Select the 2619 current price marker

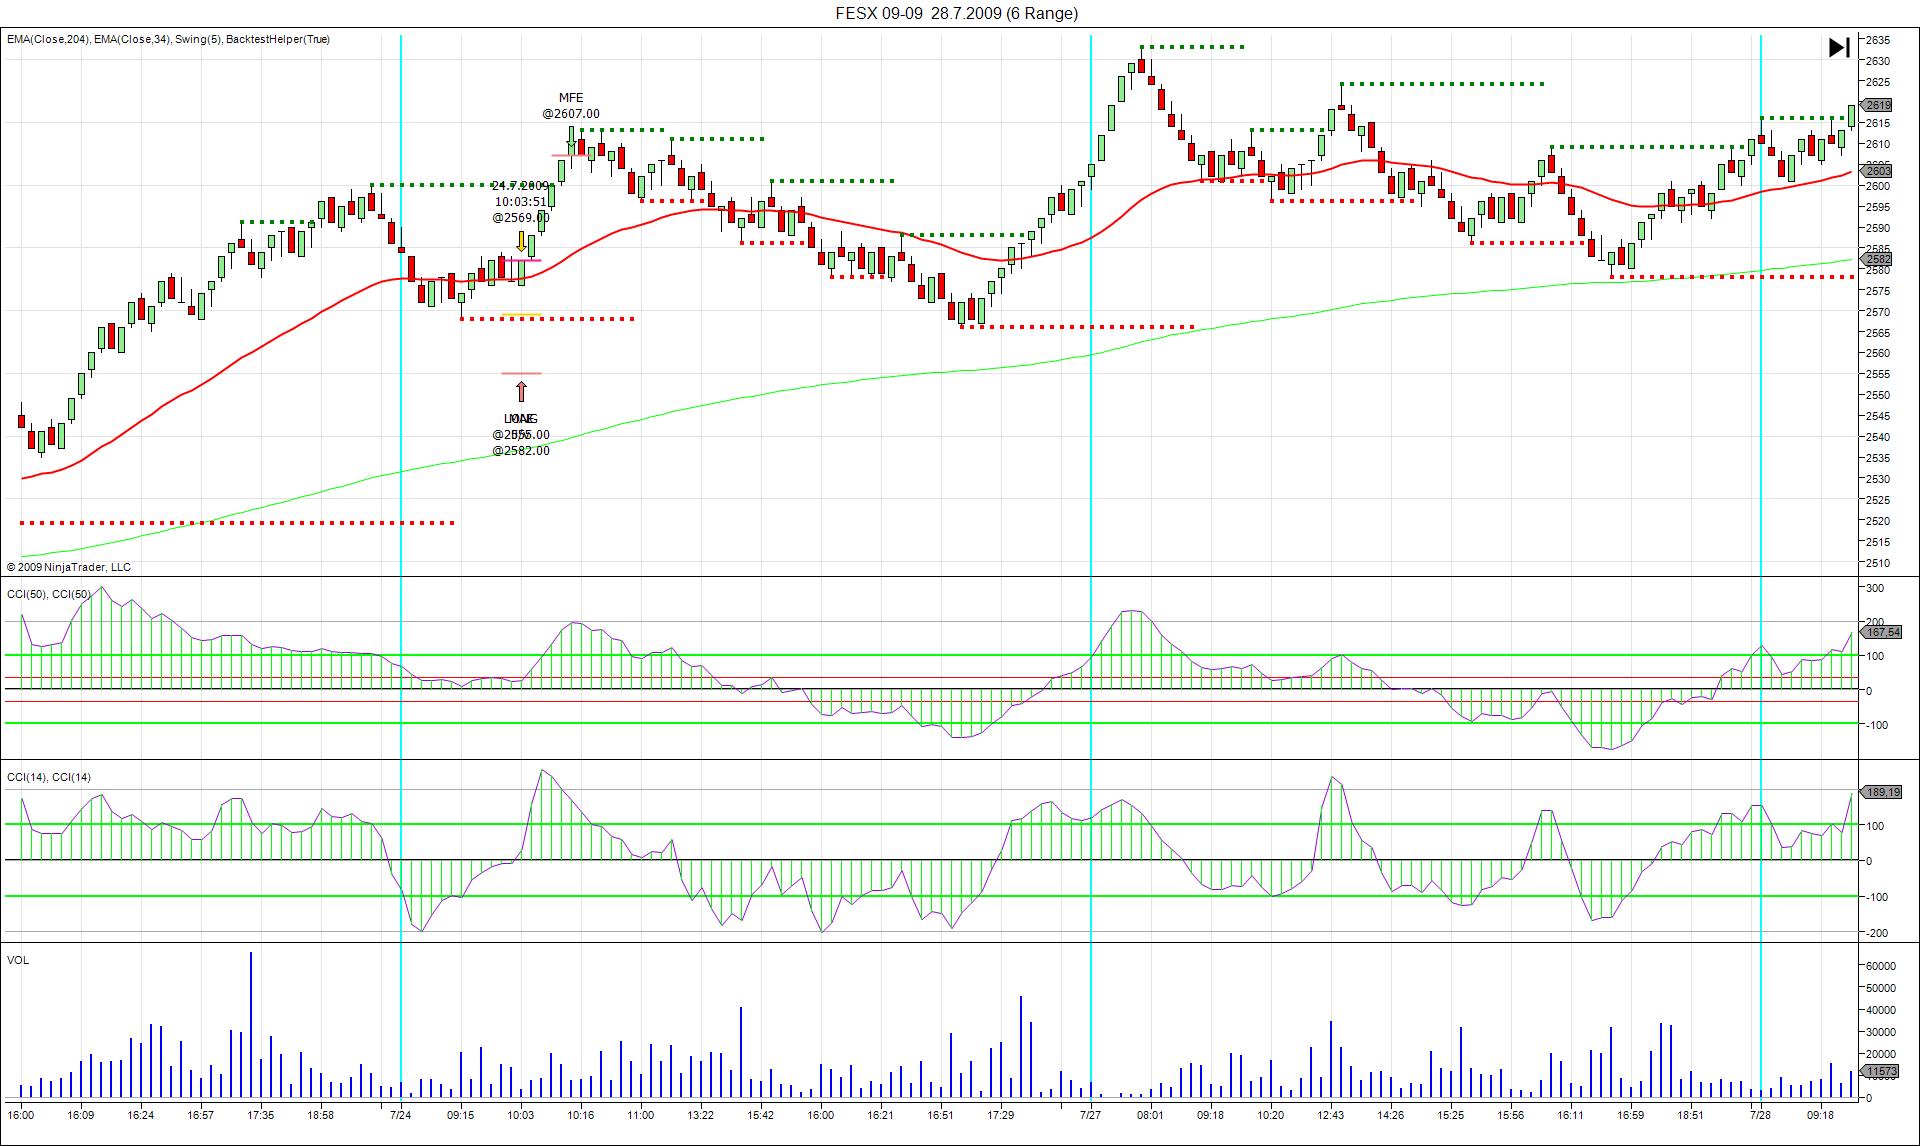pos(1877,105)
